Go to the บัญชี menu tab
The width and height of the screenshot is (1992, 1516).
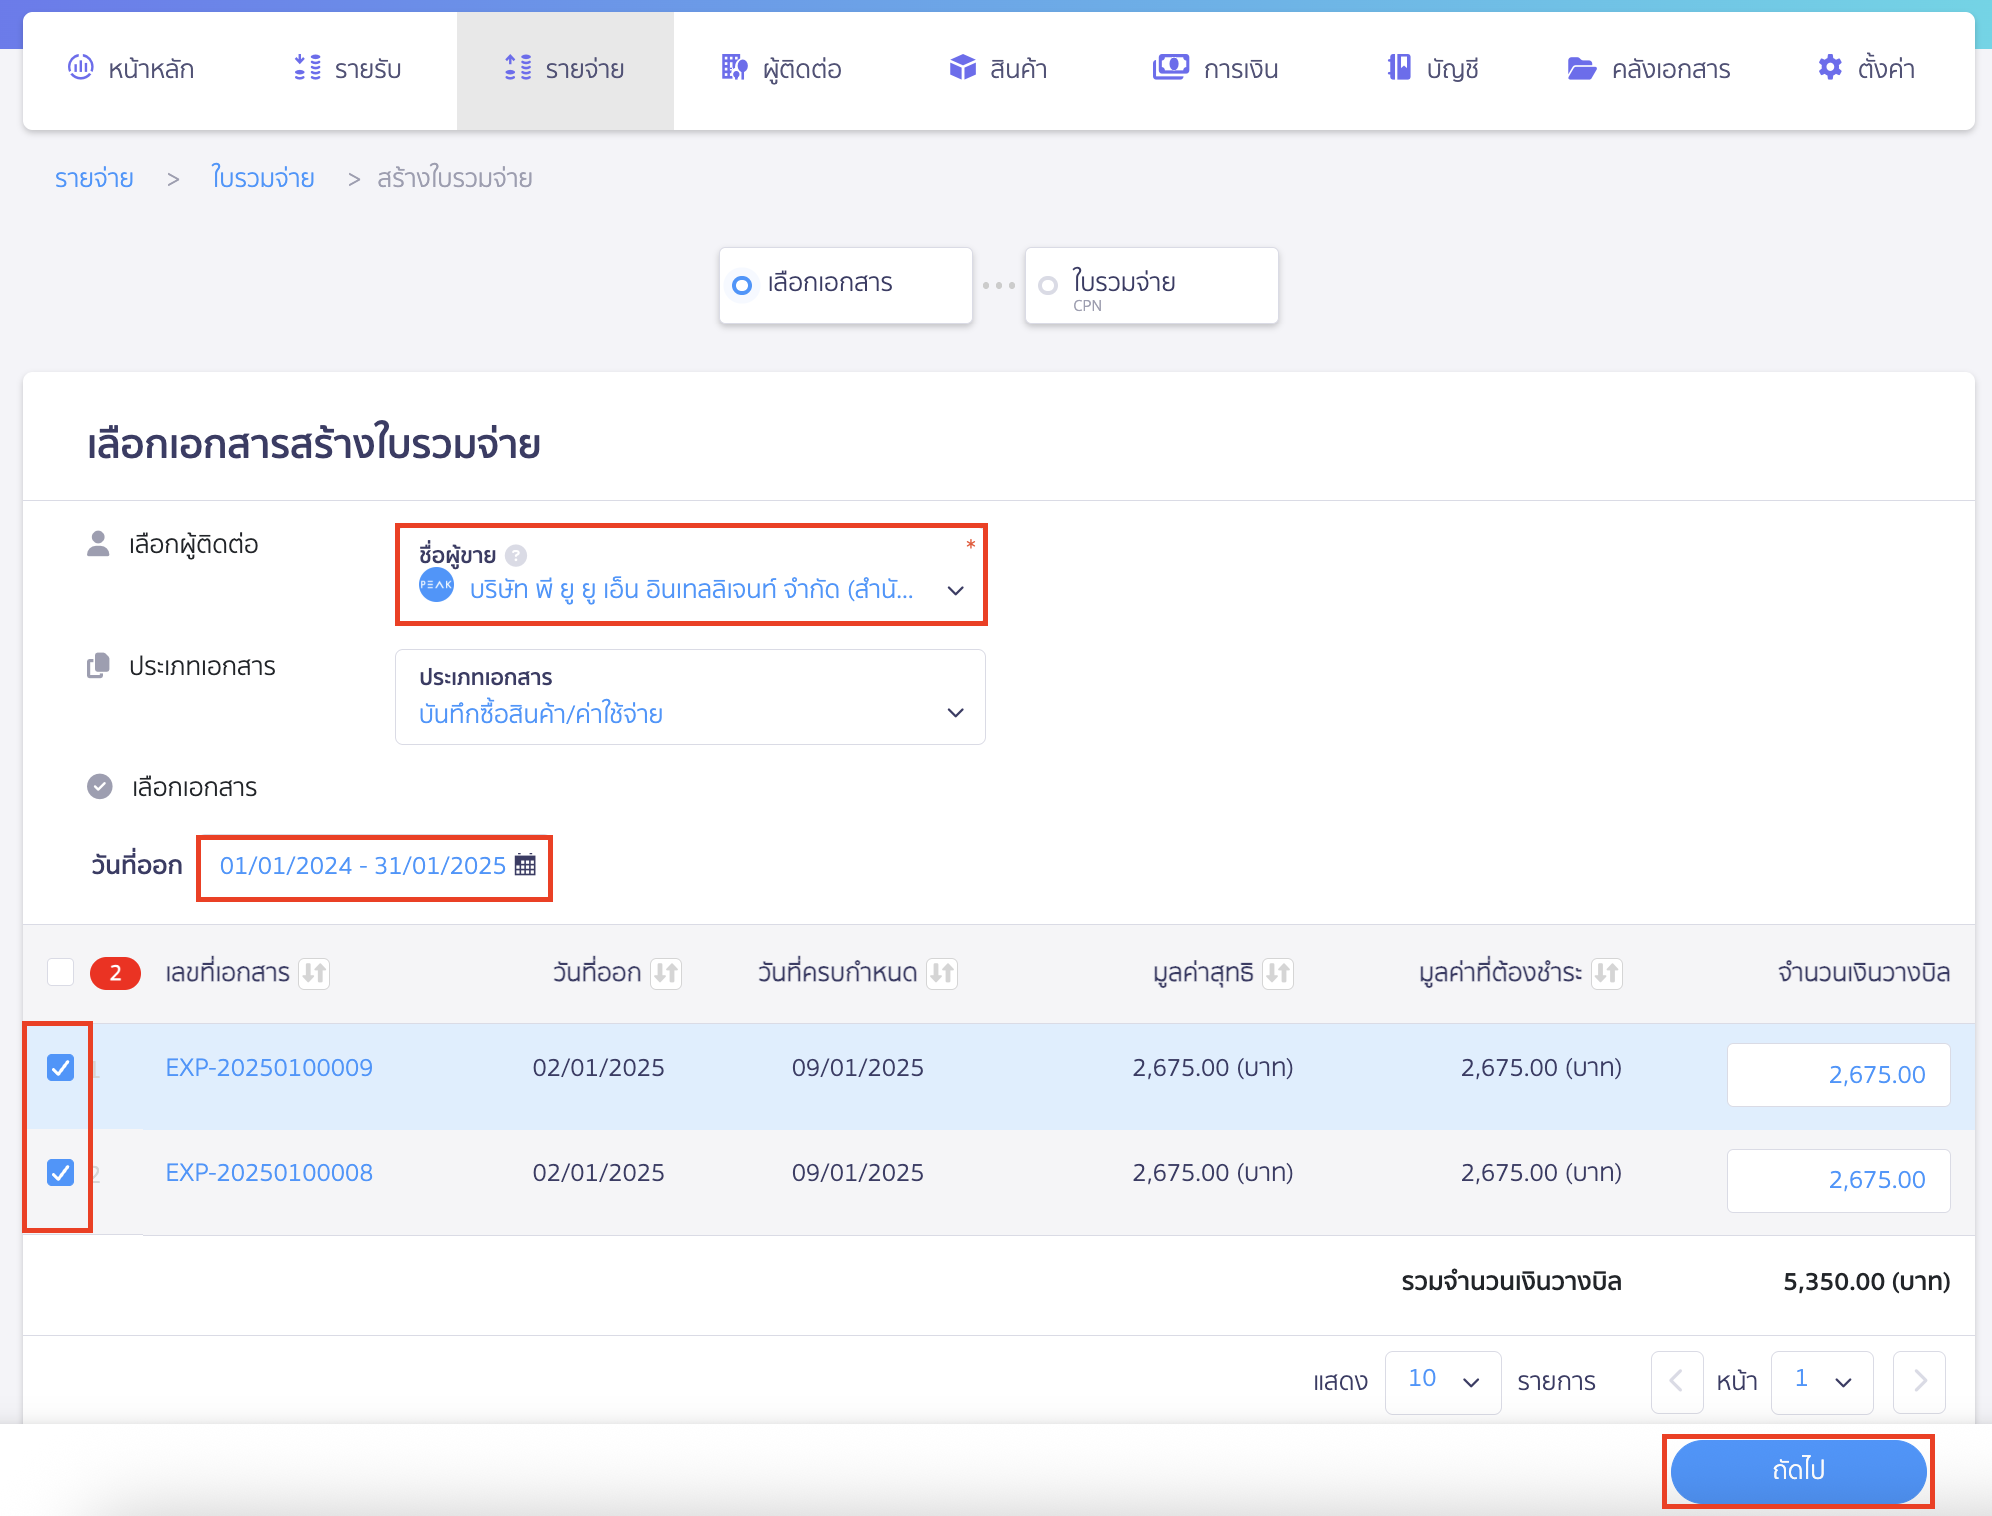point(1433,69)
